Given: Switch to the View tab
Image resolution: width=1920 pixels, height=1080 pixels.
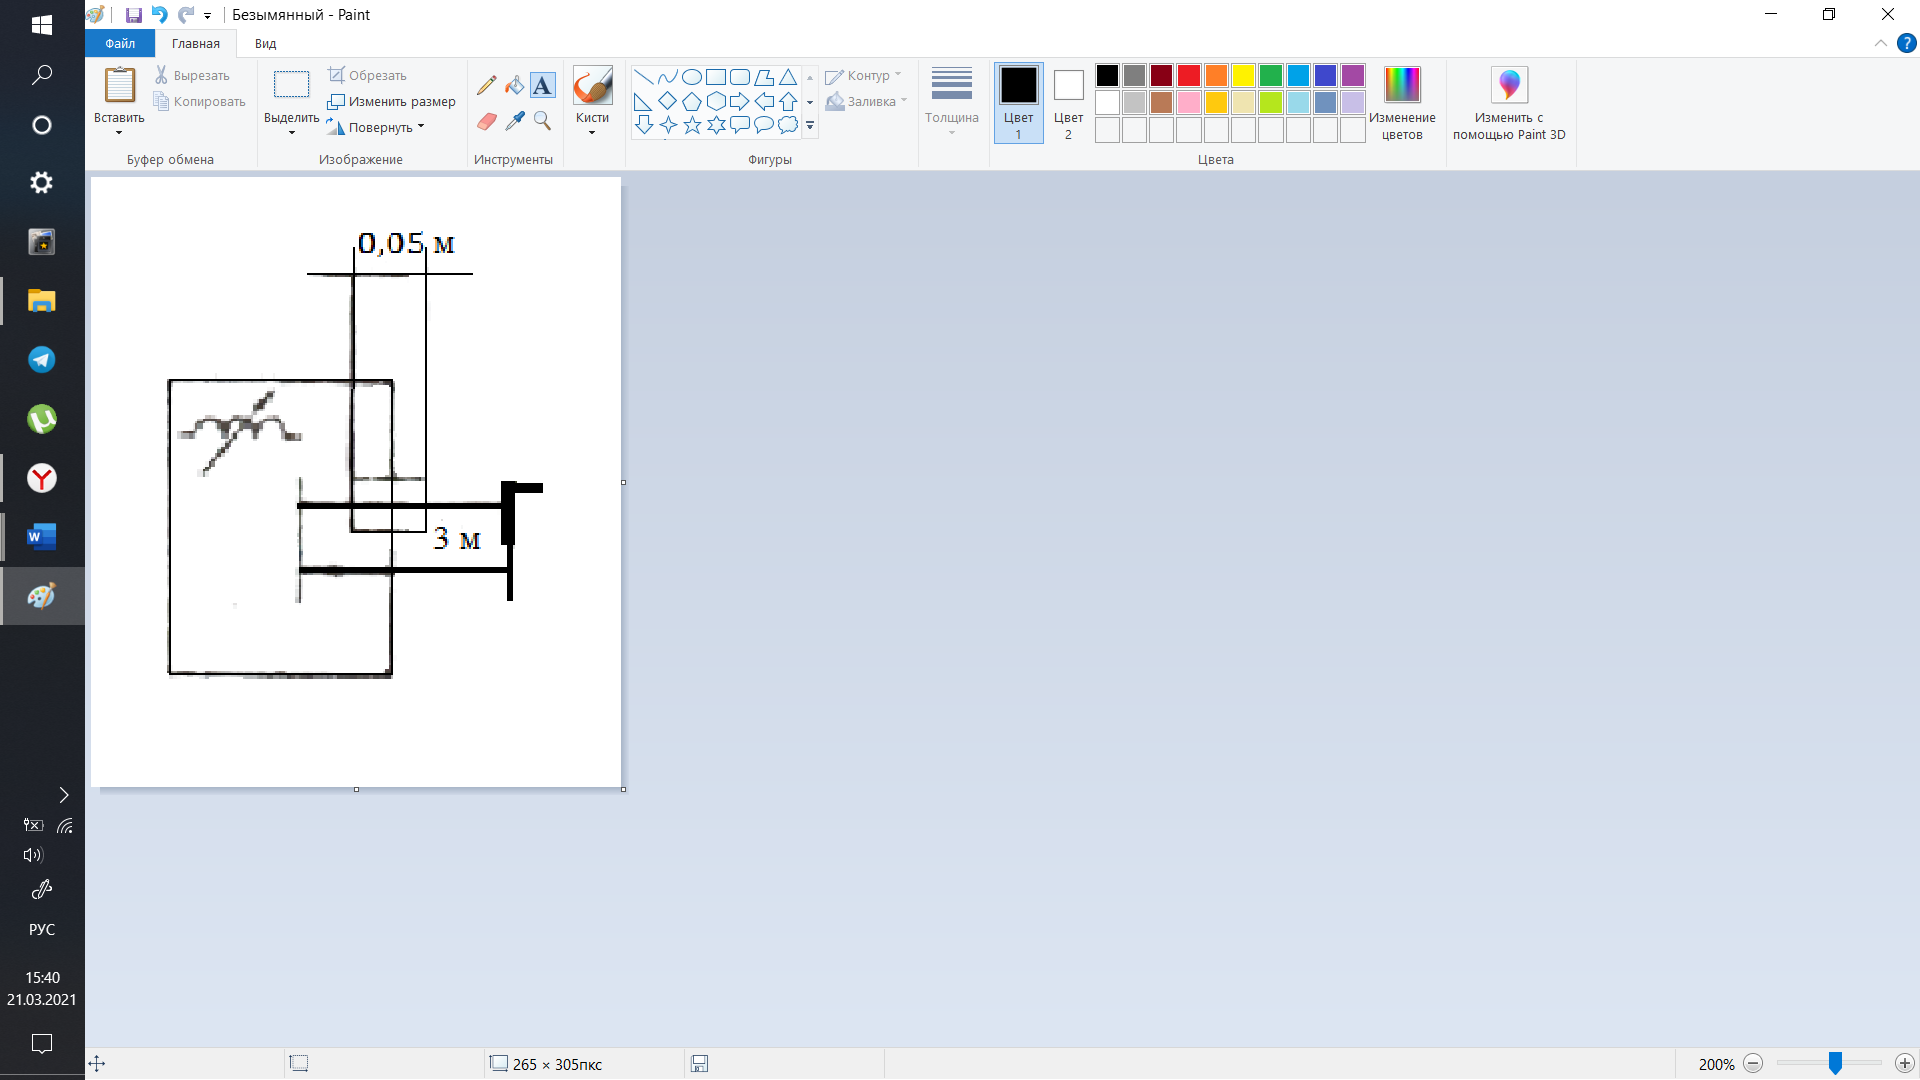Looking at the screenshot, I should (265, 43).
